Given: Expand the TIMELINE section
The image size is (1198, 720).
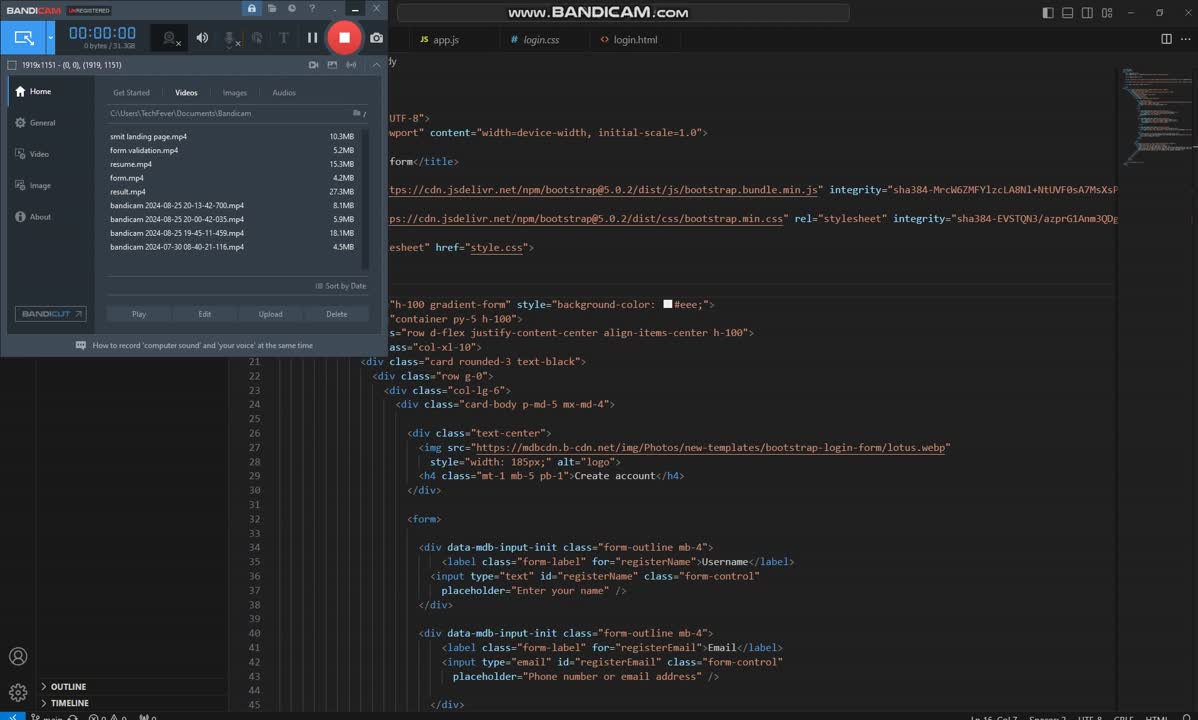Looking at the screenshot, I should 69,703.
